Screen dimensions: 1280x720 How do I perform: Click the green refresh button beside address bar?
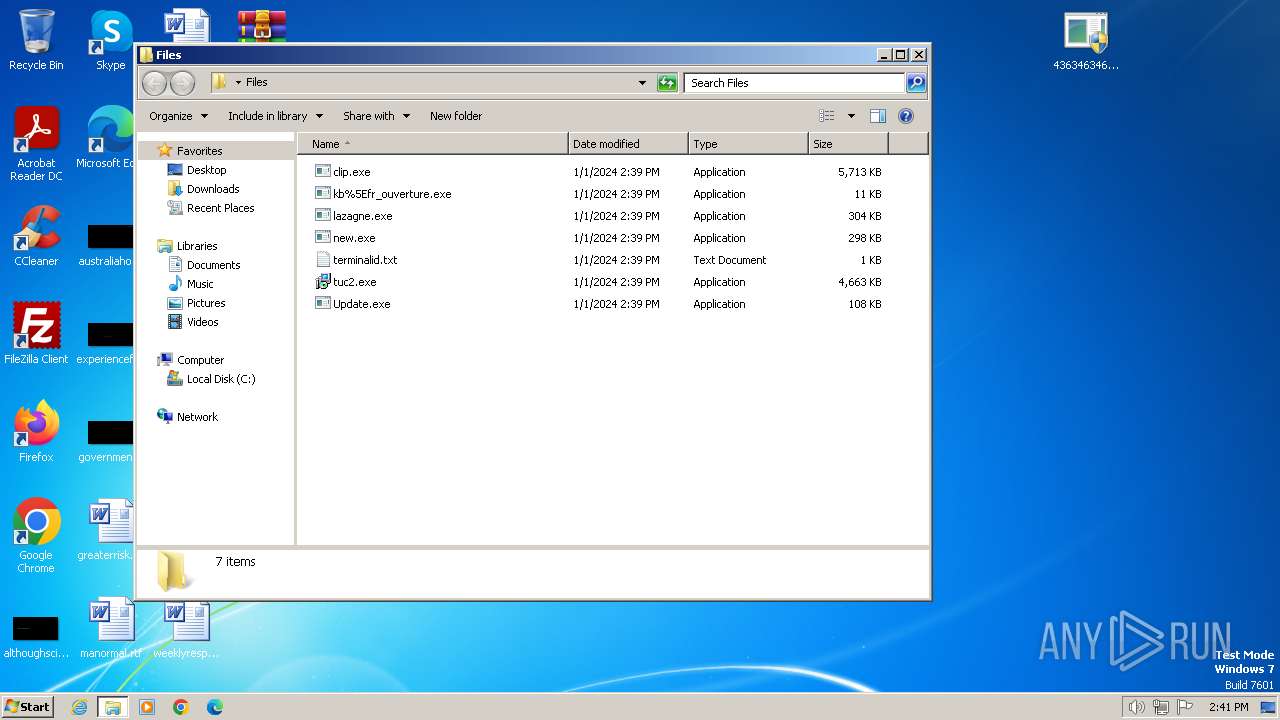[x=667, y=83]
